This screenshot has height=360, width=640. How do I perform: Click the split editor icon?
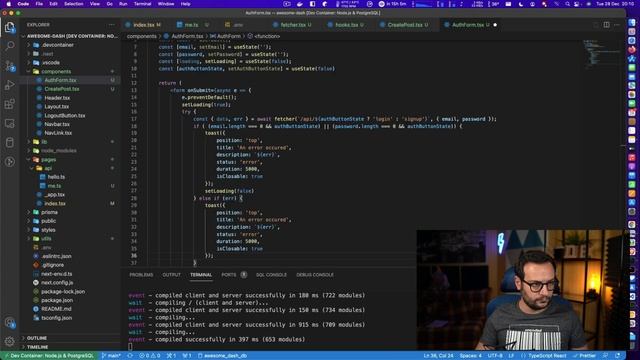tap(607, 25)
